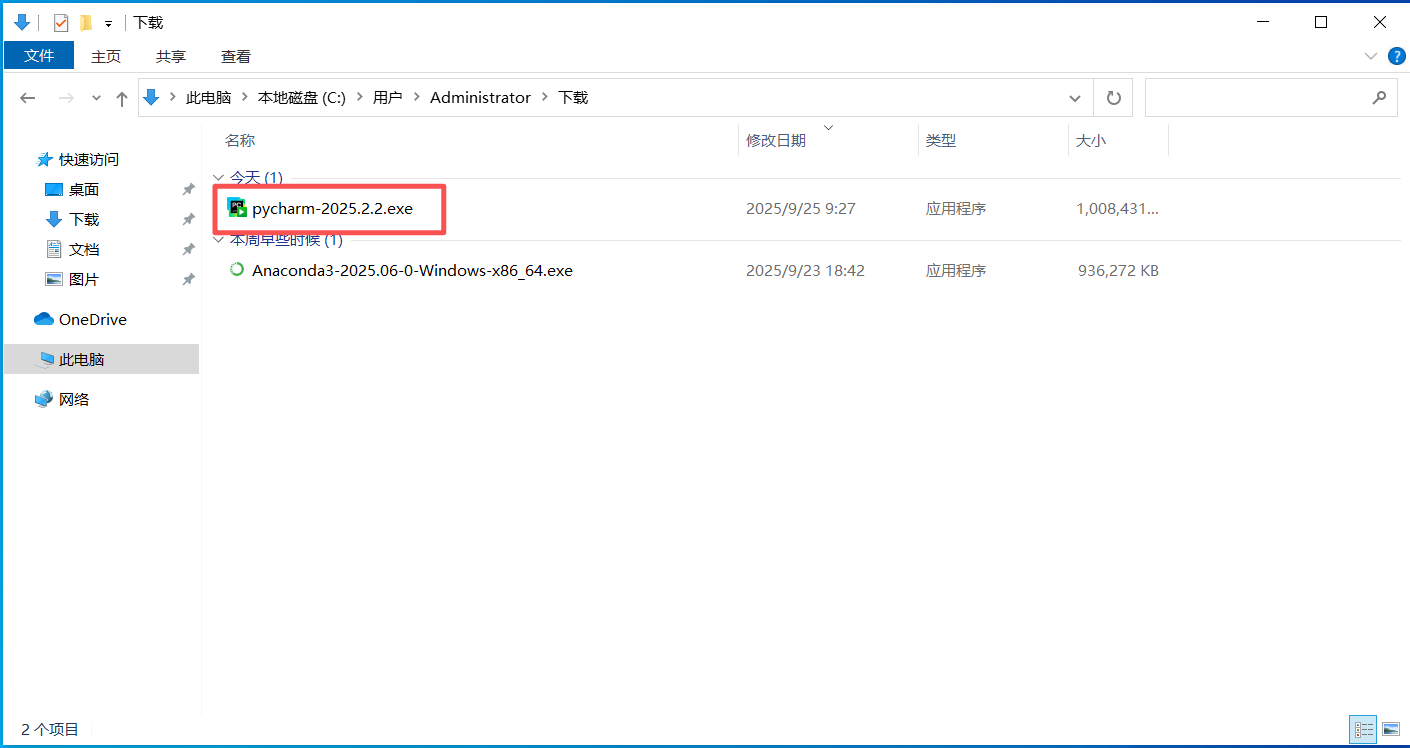Screen dimensions: 1410x748
Task: Click the Quick Access star icon
Action: pyautogui.click(x=44, y=160)
